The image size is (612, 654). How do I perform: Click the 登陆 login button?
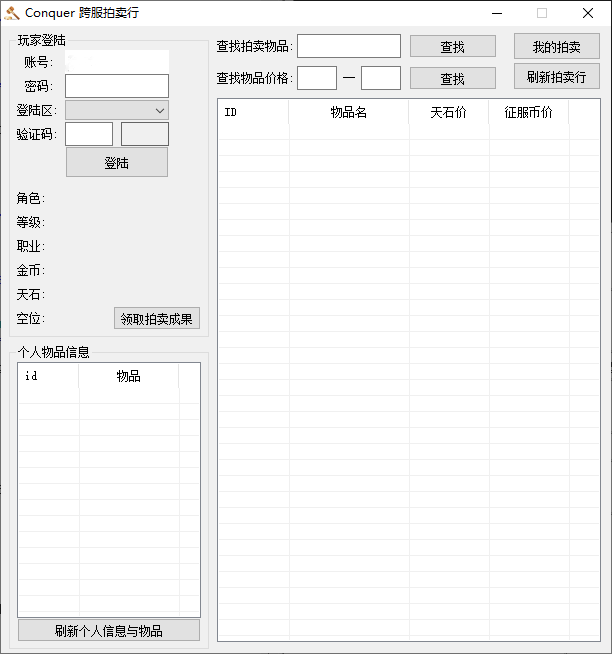(117, 162)
